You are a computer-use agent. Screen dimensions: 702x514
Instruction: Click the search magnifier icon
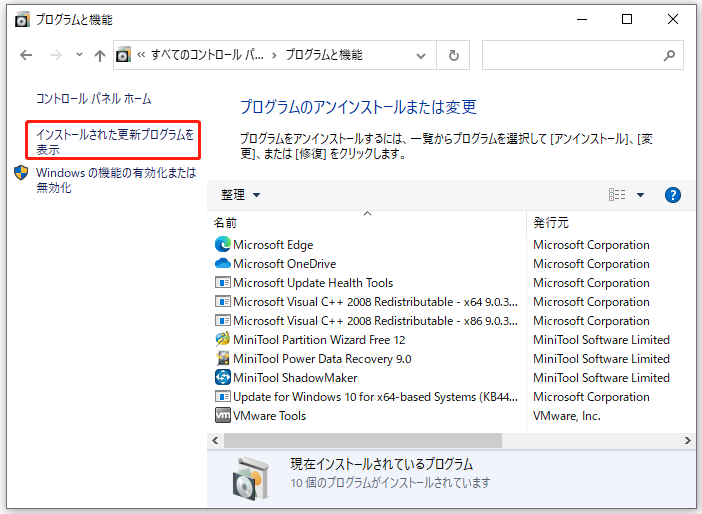point(669,55)
